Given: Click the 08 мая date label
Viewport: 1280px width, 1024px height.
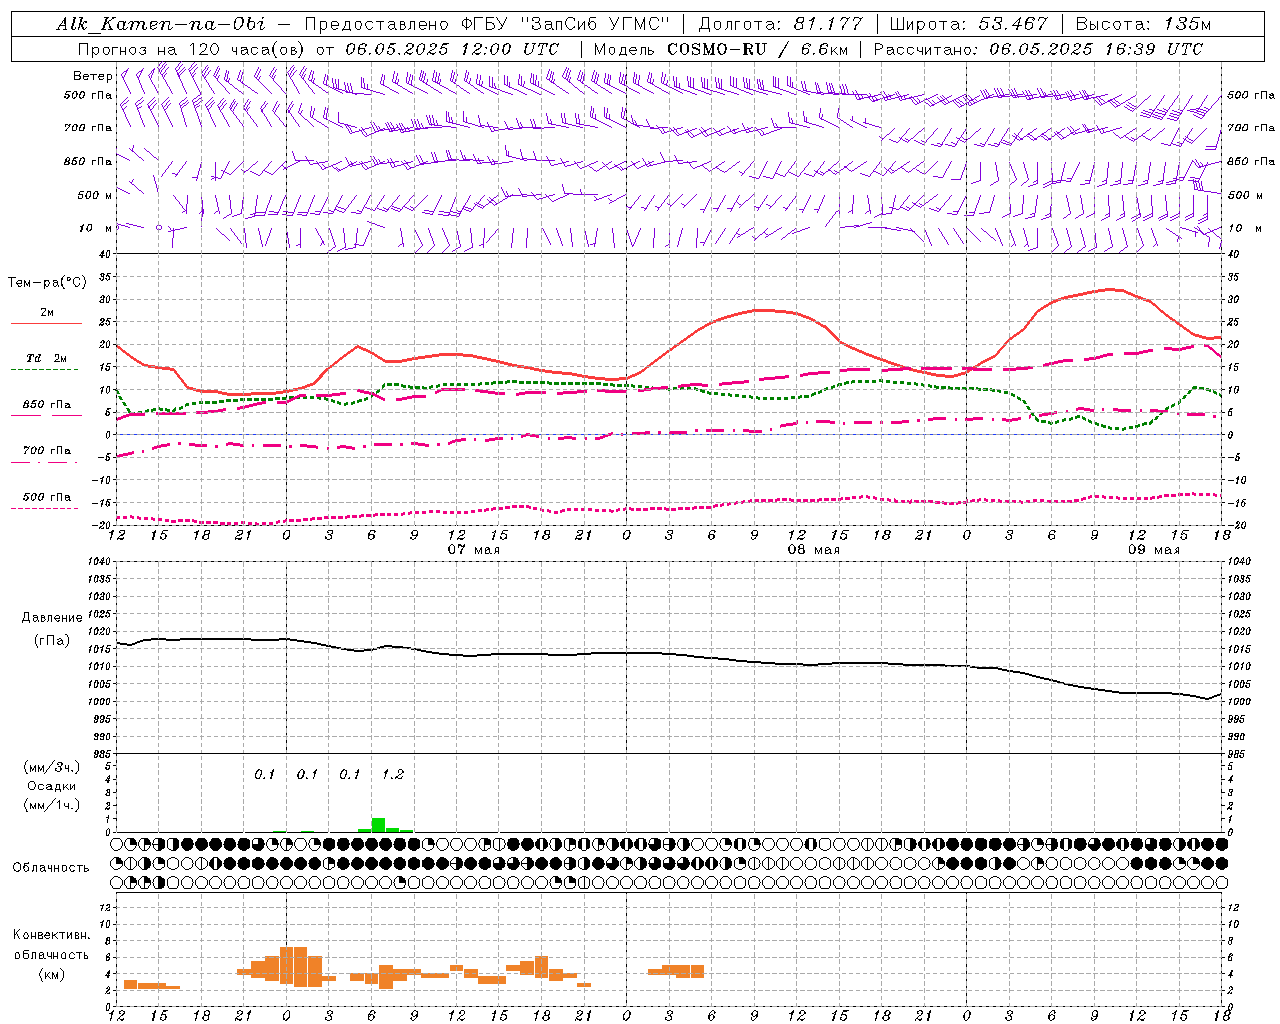Looking at the screenshot, I should [814, 550].
